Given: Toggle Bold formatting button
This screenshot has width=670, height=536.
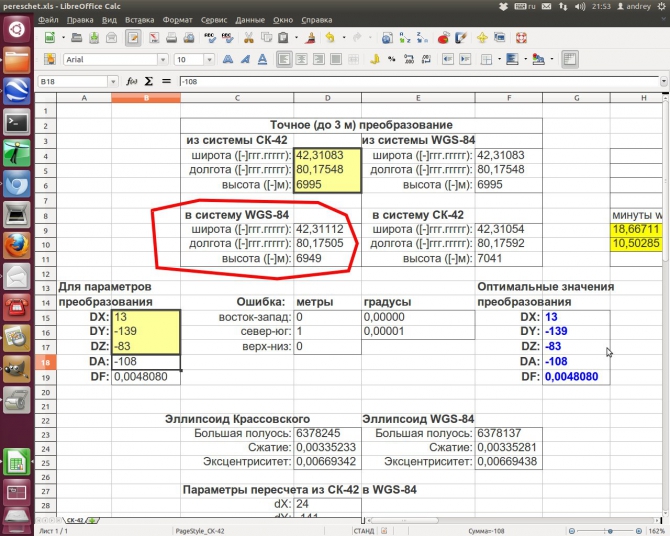Looking at the screenshot, I should 228,59.
